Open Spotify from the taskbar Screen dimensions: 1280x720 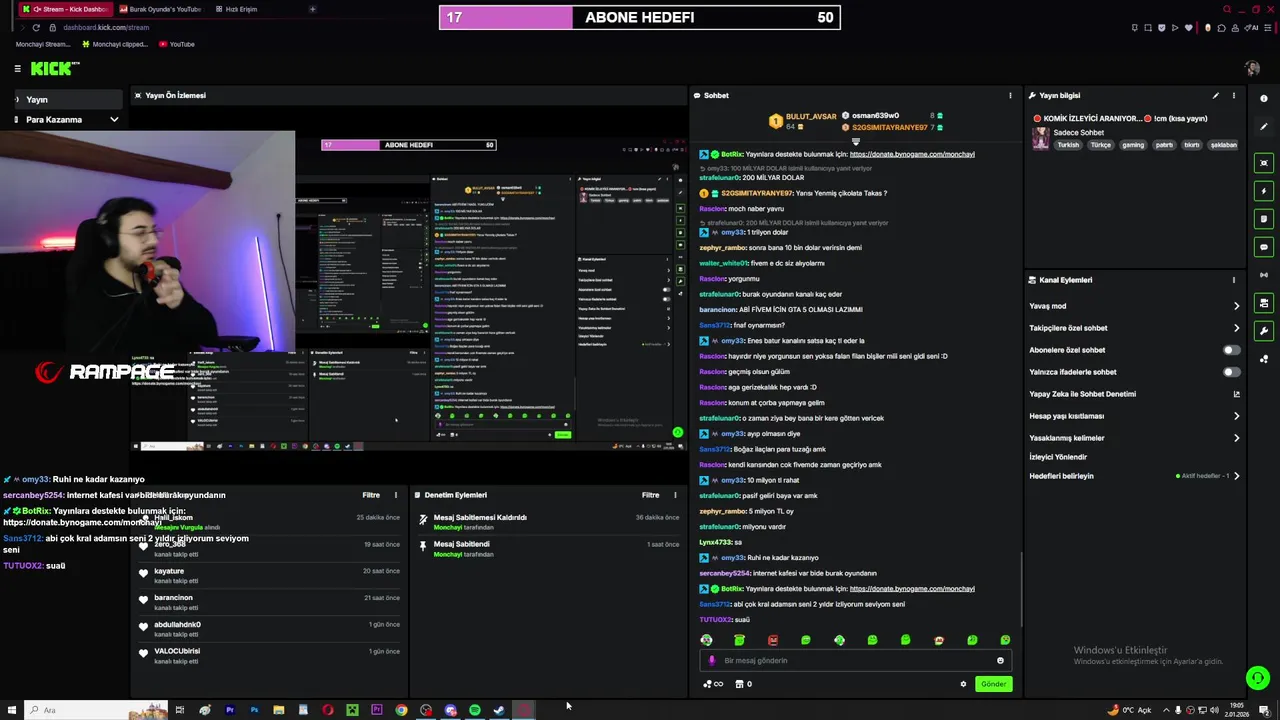(475, 710)
